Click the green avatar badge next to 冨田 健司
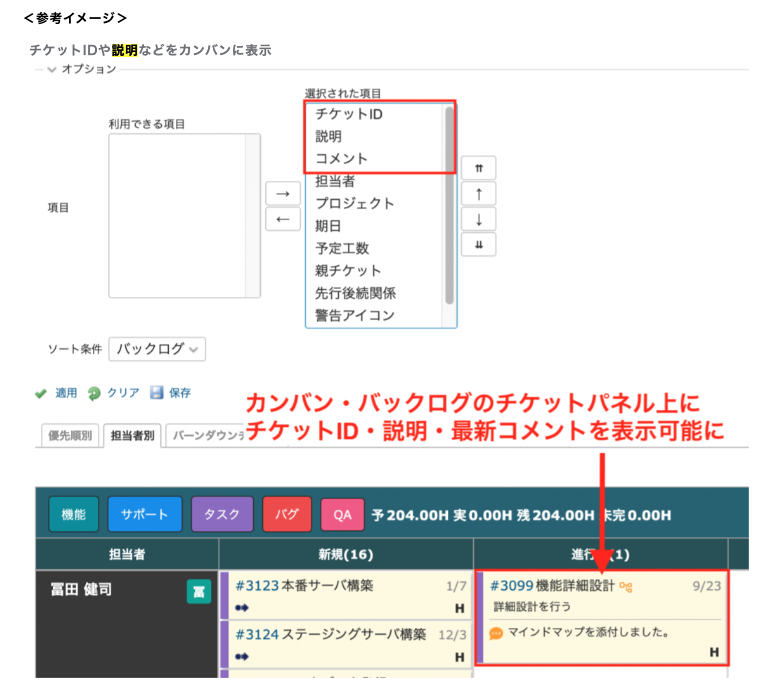This screenshot has height=686, width=782. click(199, 592)
